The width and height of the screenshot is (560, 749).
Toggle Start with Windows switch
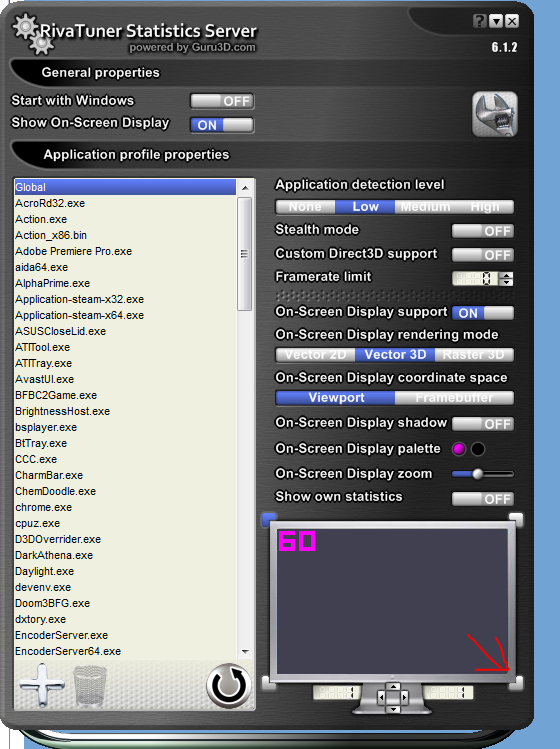tap(222, 101)
